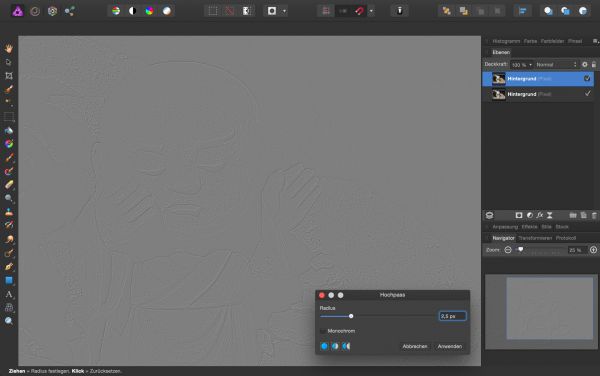The height and width of the screenshot is (376, 600).
Task: Select the Photo Persona icon
Action: tap(18, 11)
